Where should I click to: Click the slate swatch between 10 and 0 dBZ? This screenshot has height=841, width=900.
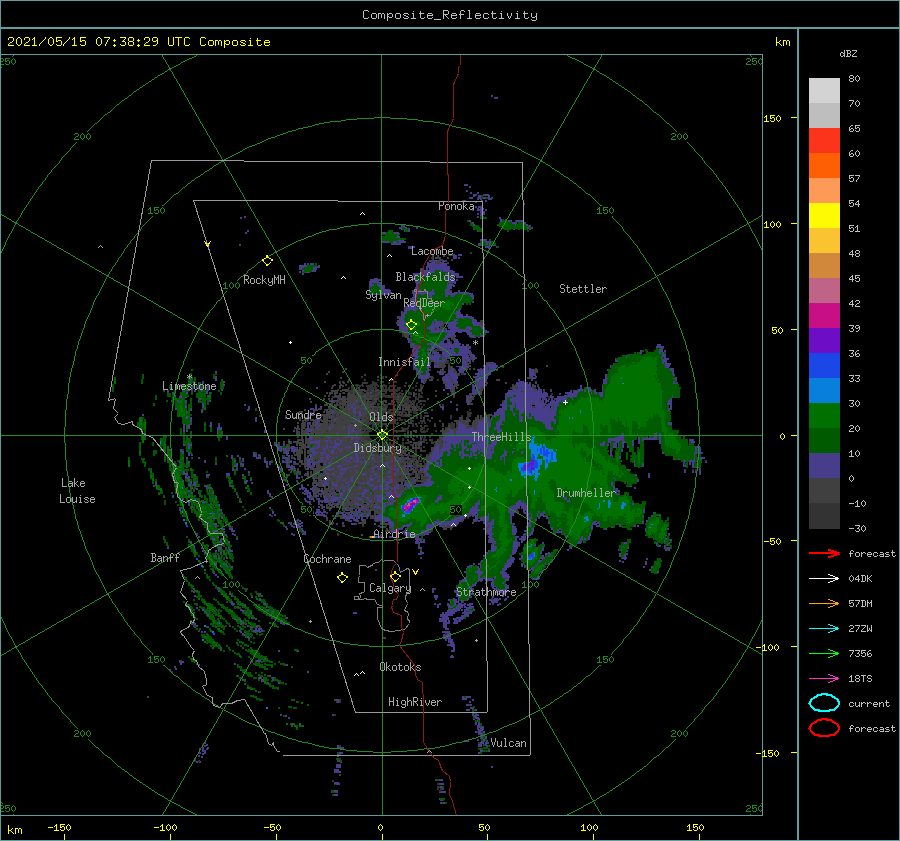(824, 466)
